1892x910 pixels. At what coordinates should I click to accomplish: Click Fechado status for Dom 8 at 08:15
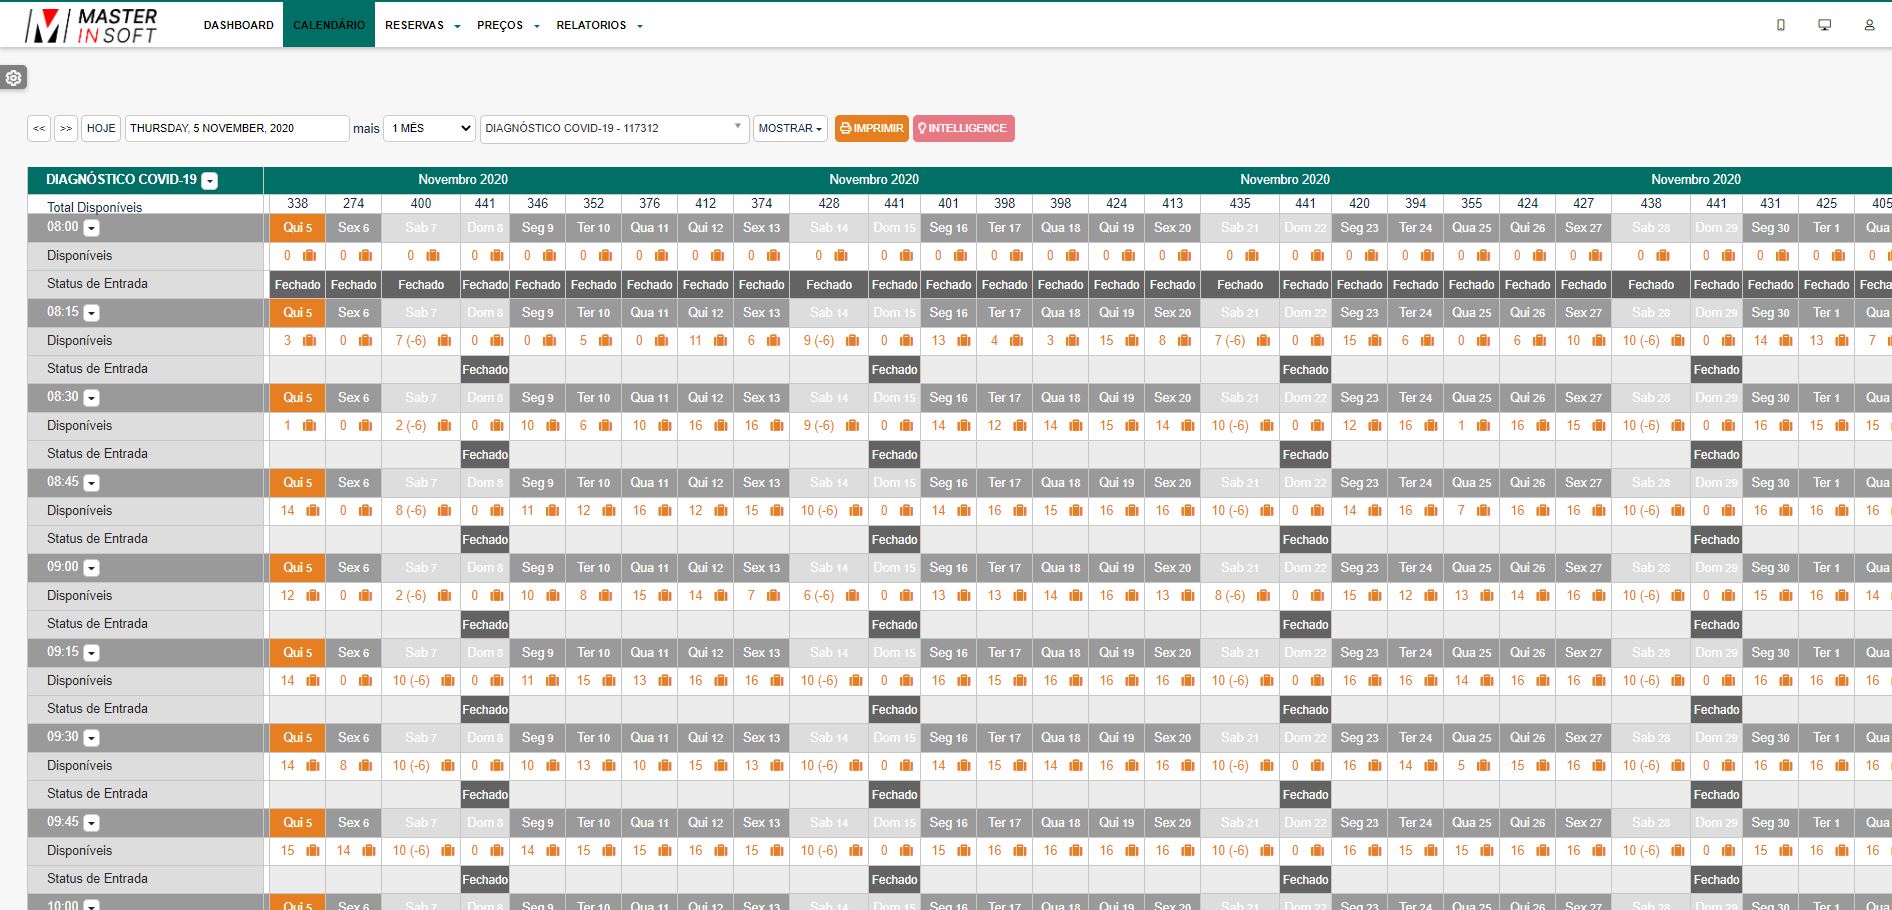(x=485, y=370)
